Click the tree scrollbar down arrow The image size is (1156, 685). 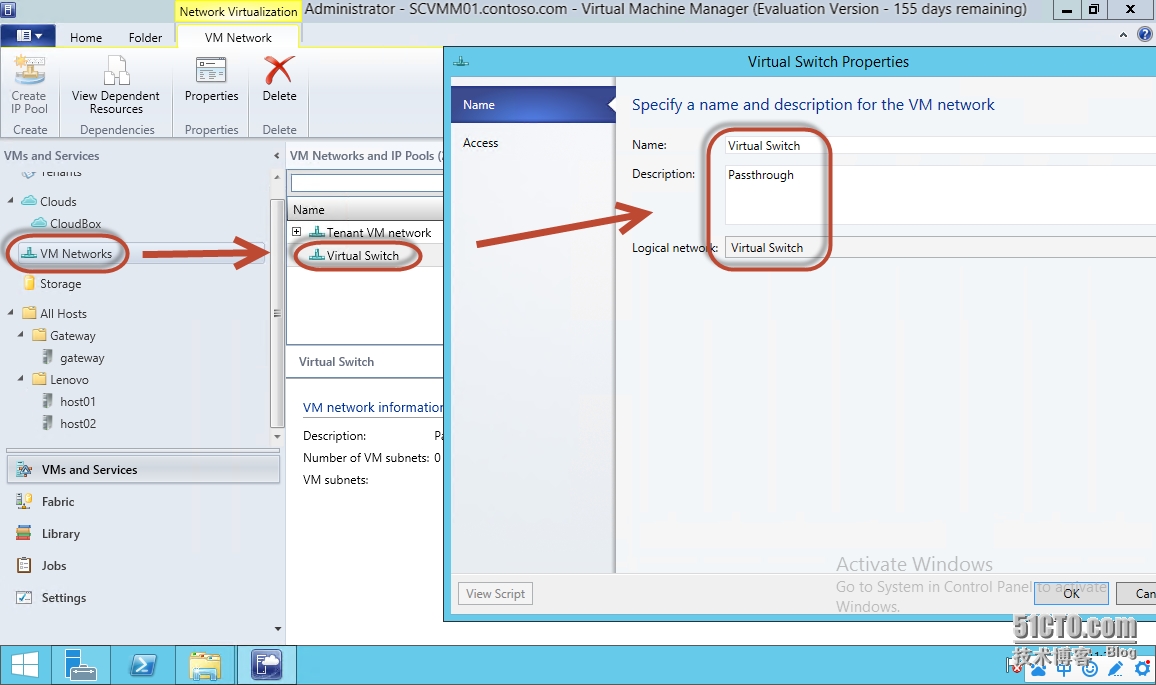(277, 437)
